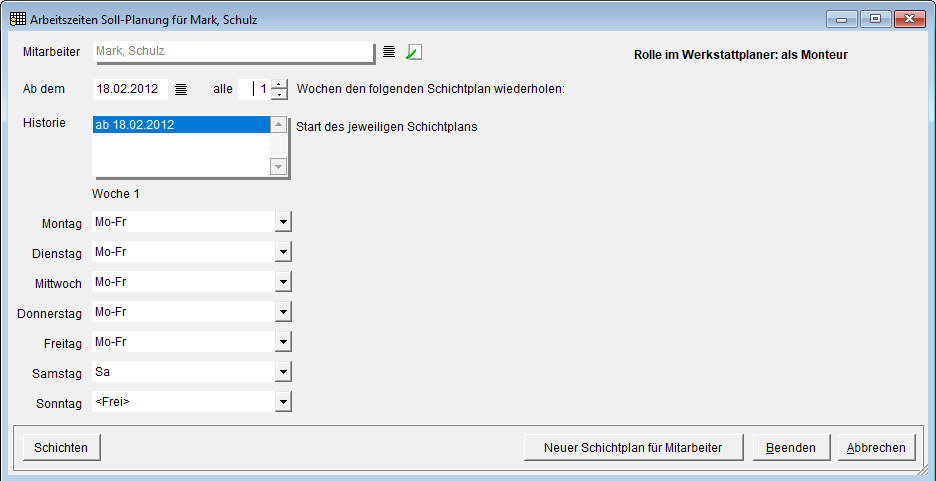Screen dimensions: 936x481
Task: Click the Historie list scroll down arrow
Action: tap(279, 166)
